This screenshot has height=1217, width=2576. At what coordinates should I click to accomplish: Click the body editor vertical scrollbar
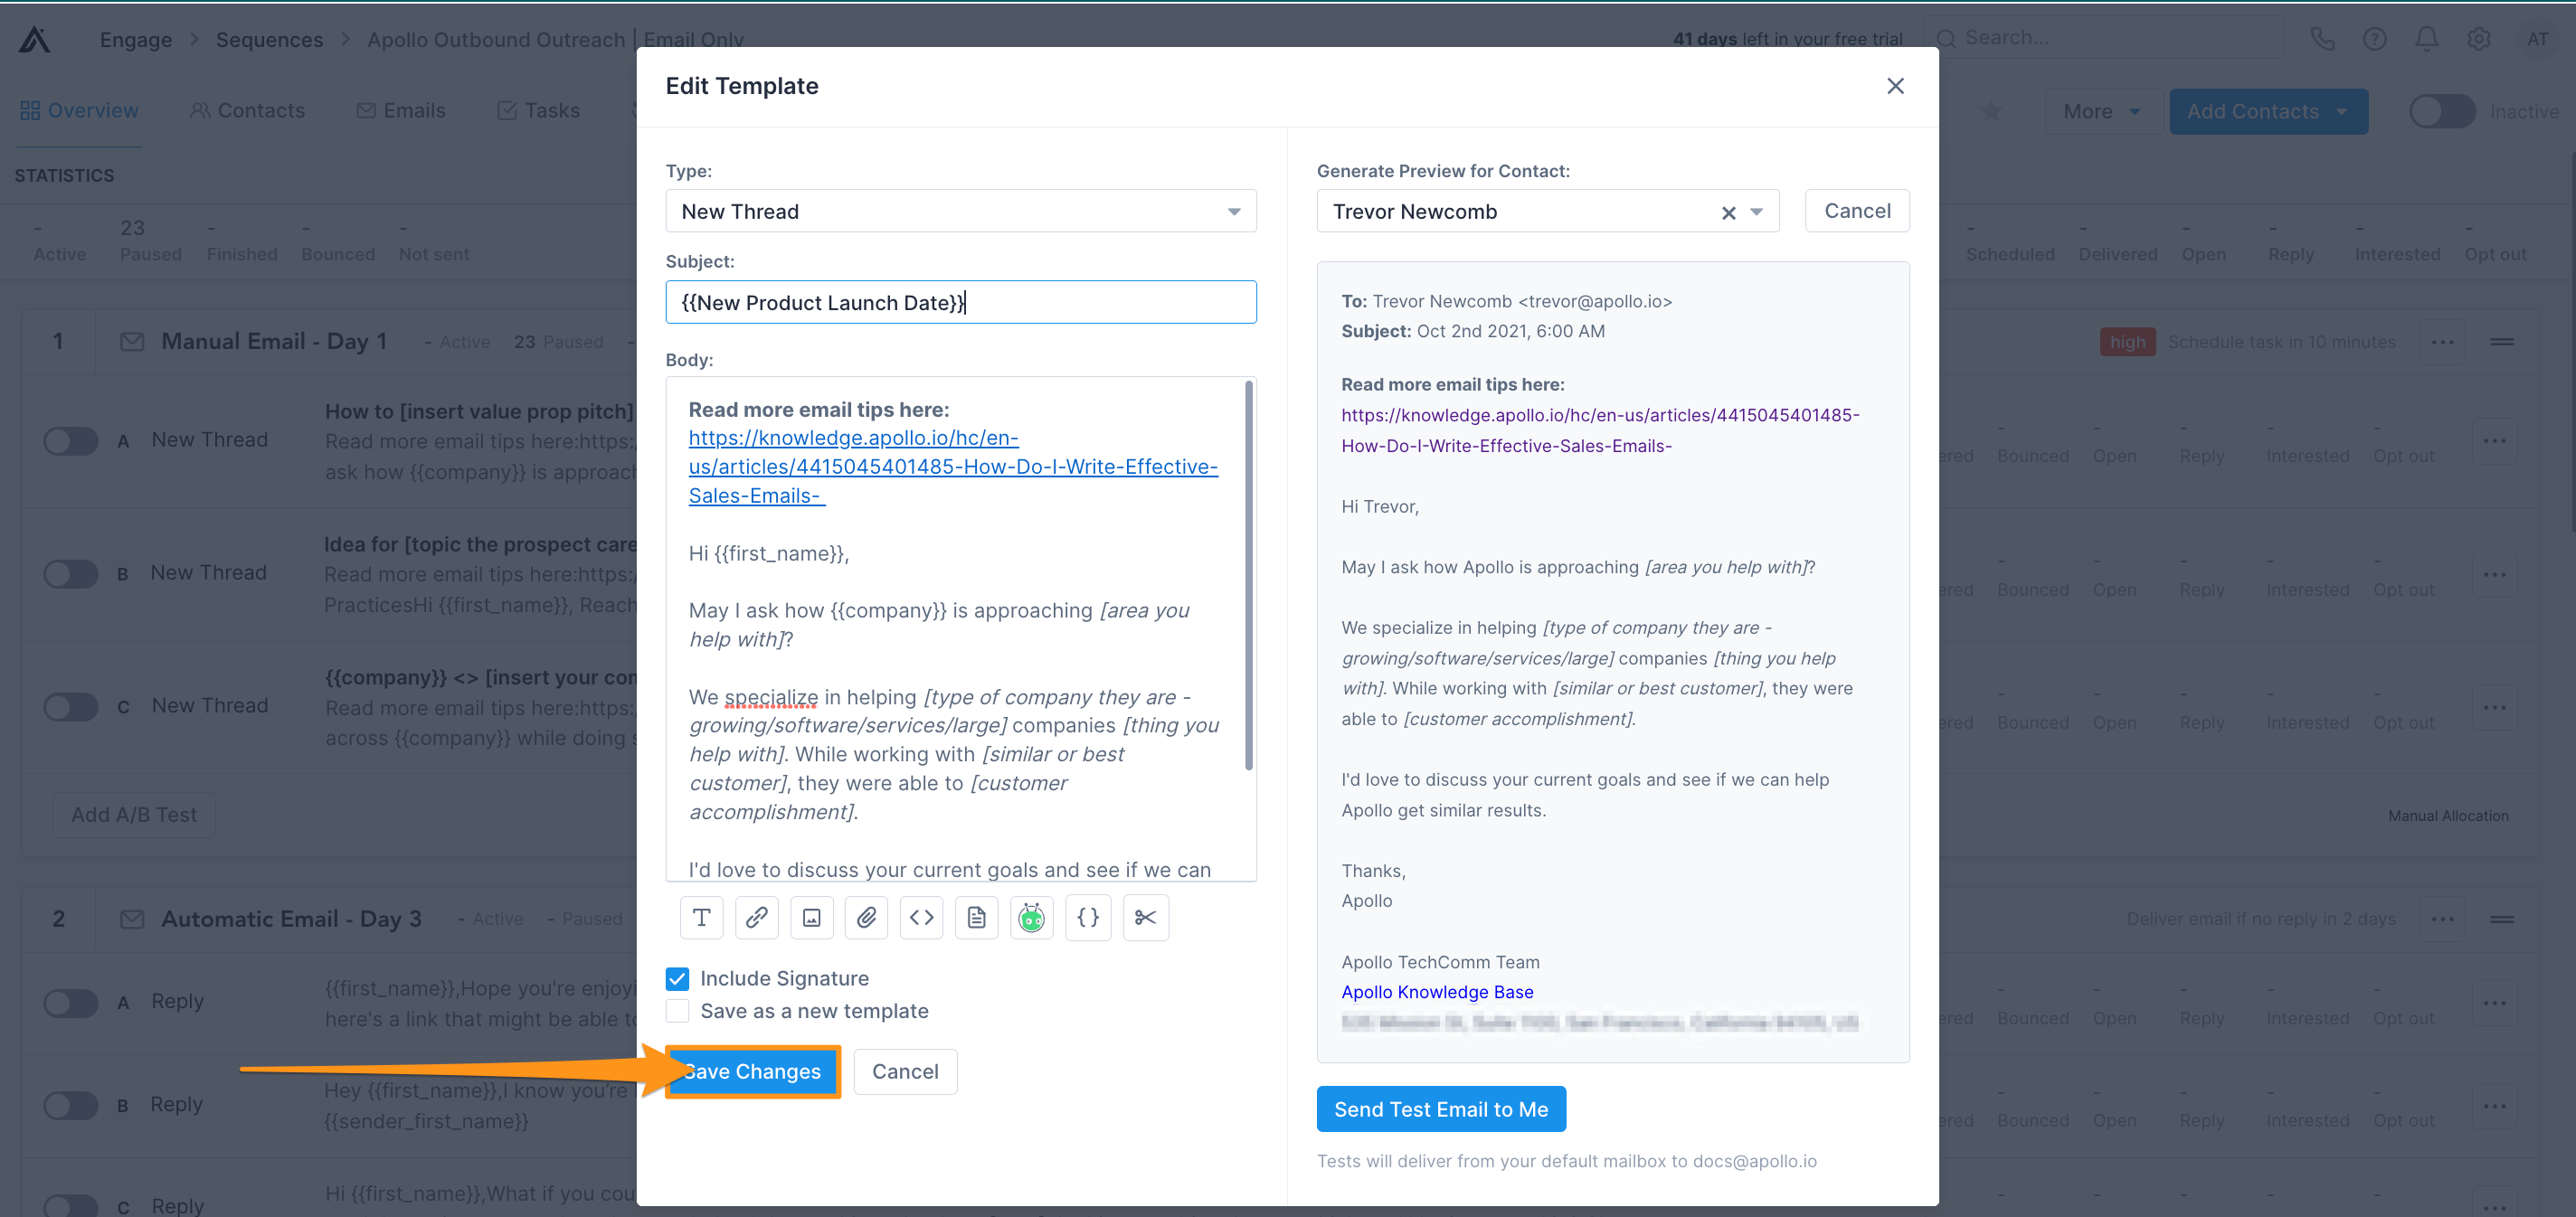(x=1248, y=575)
